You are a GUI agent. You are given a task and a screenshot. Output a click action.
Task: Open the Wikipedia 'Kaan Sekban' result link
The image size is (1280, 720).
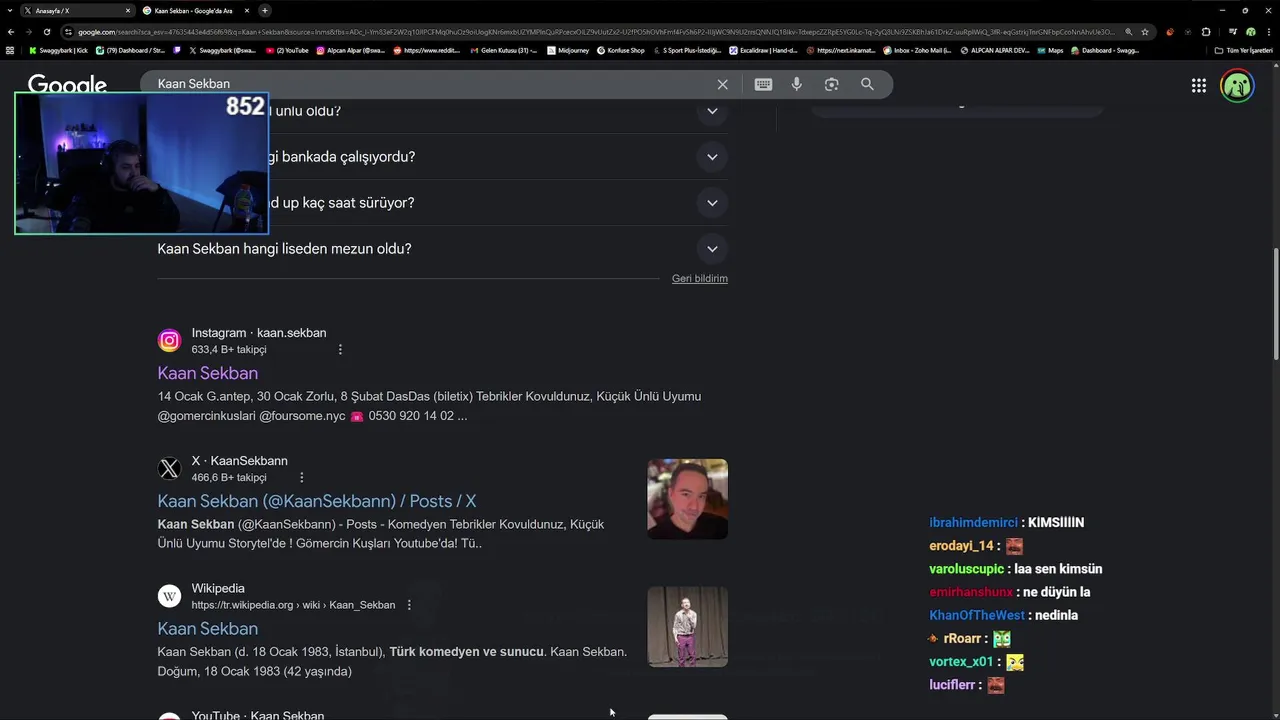click(207, 629)
